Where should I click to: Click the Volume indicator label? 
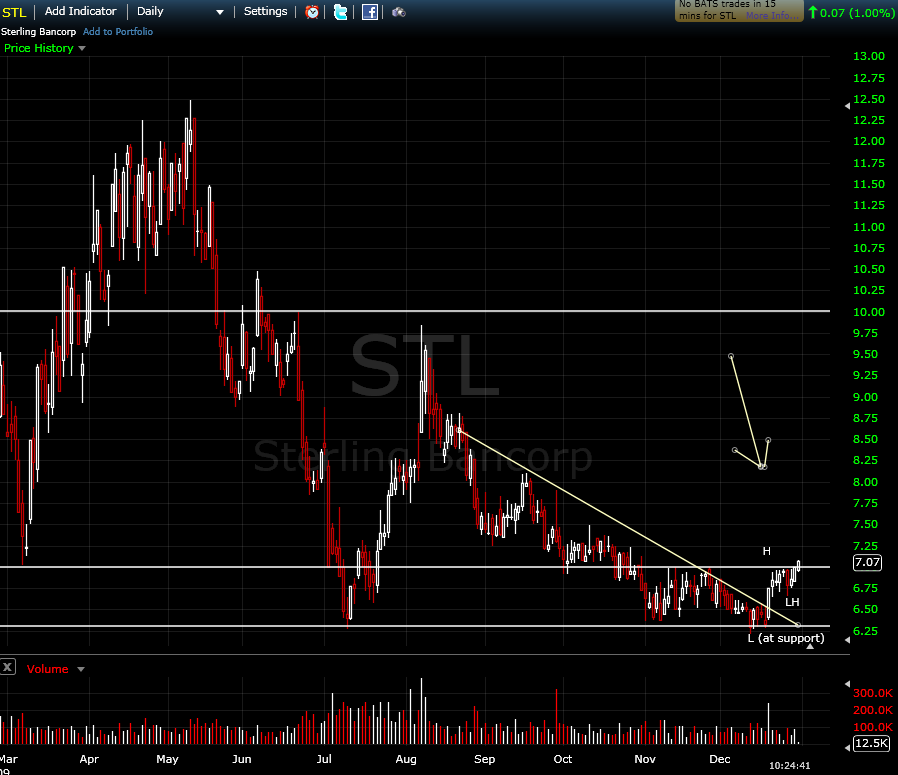tap(48, 669)
